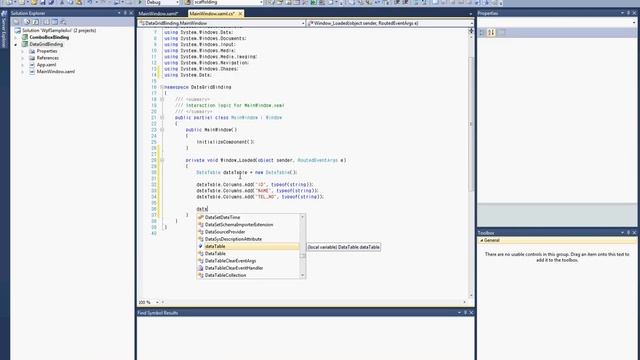Click the Properties icon in Solution Explorer toolbar
The height and width of the screenshot is (360, 640).
pos(17,22)
